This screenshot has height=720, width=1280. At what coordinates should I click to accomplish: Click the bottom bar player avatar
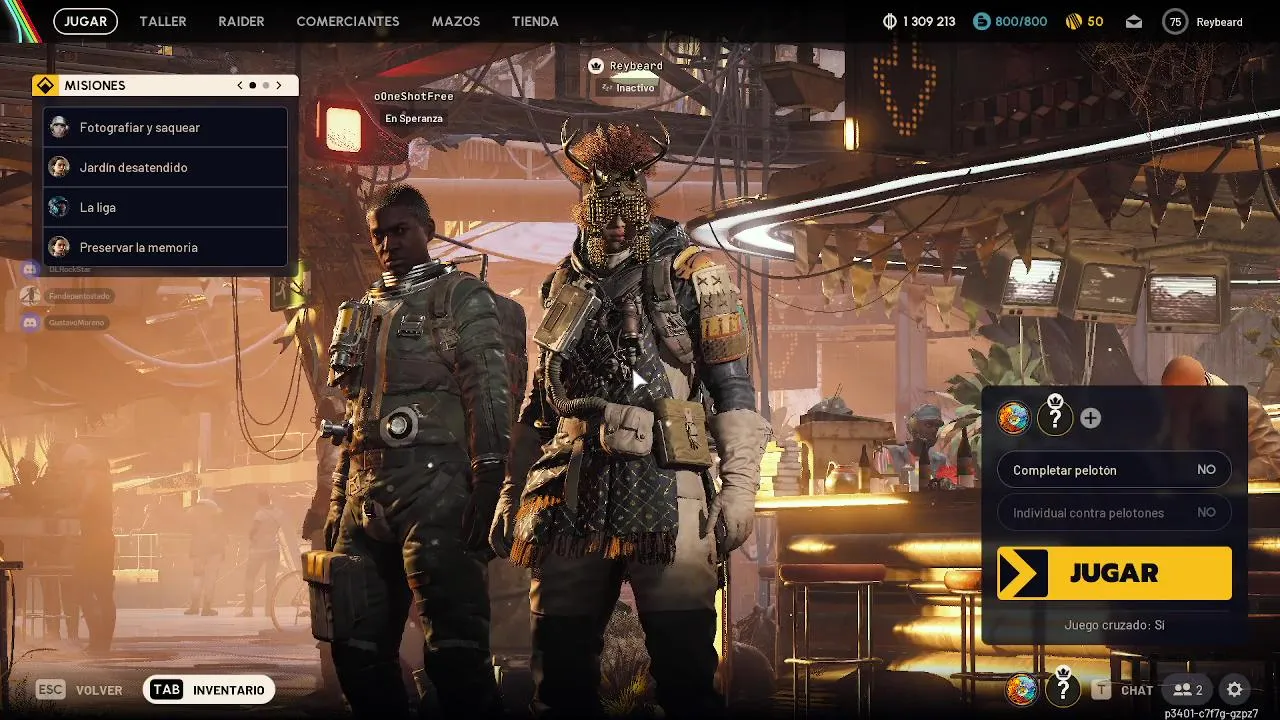point(1021,689)
